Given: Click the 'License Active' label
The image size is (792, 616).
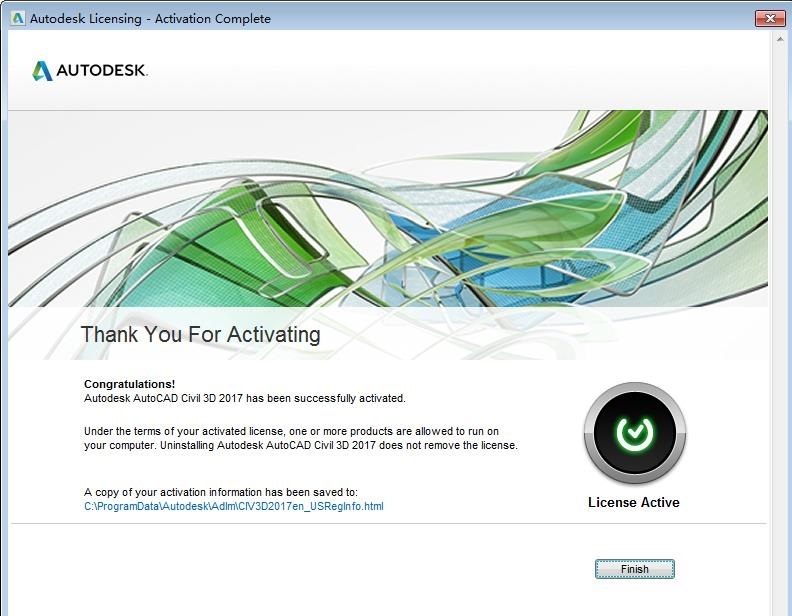Looking at the screenshot, I should 634,502.
